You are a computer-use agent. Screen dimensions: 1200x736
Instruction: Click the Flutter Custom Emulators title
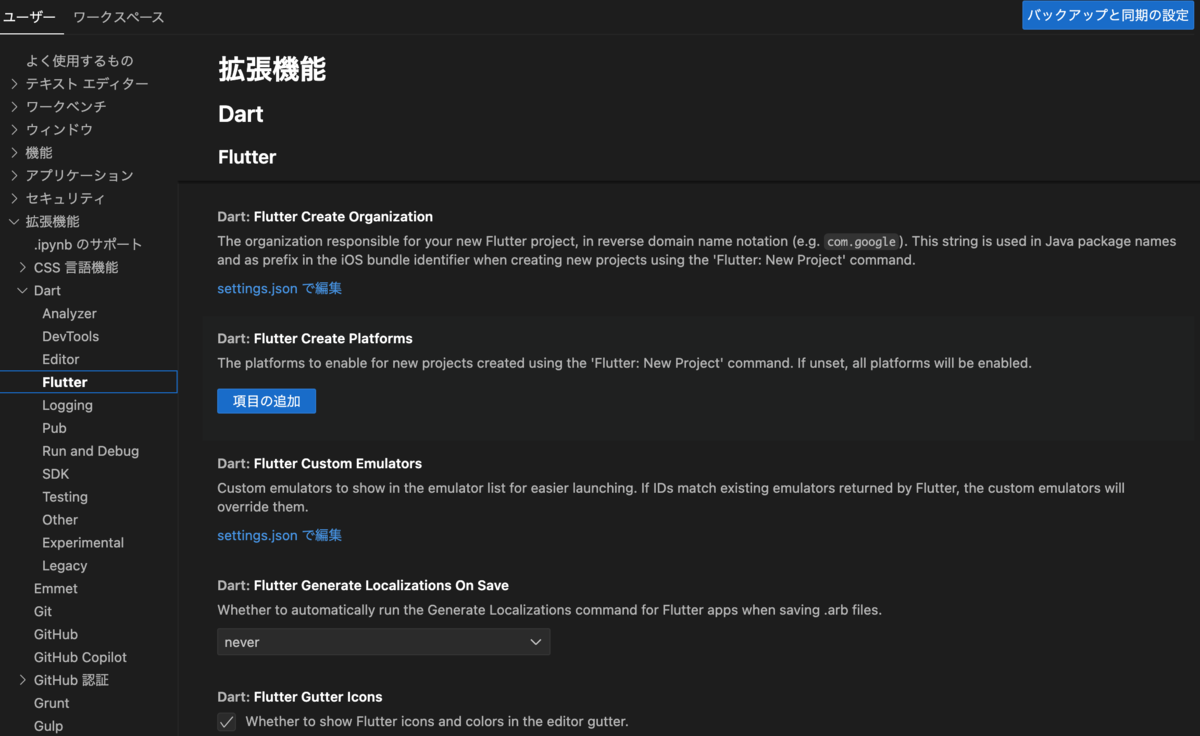click(320, 464)
